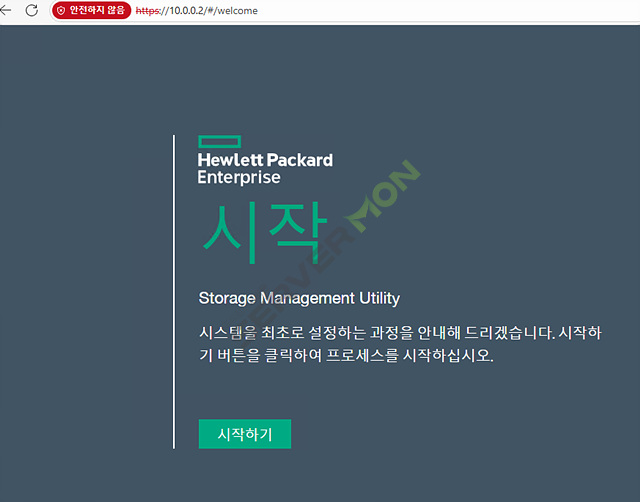The height and width of the screenshot is (502, 640).
Task: Select the address bar URL 10.0.0.2/#/welcome
Action: [x=196, y=11]
